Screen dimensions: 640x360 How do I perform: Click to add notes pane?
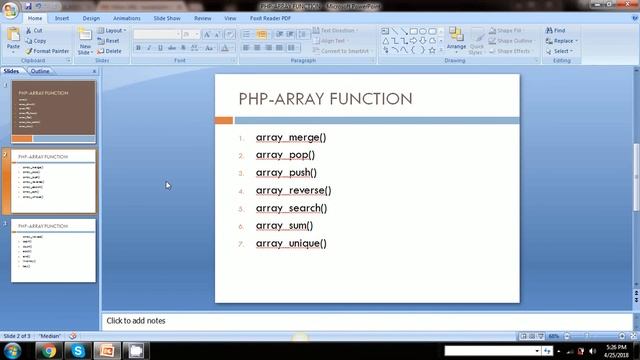click(367, 321)
